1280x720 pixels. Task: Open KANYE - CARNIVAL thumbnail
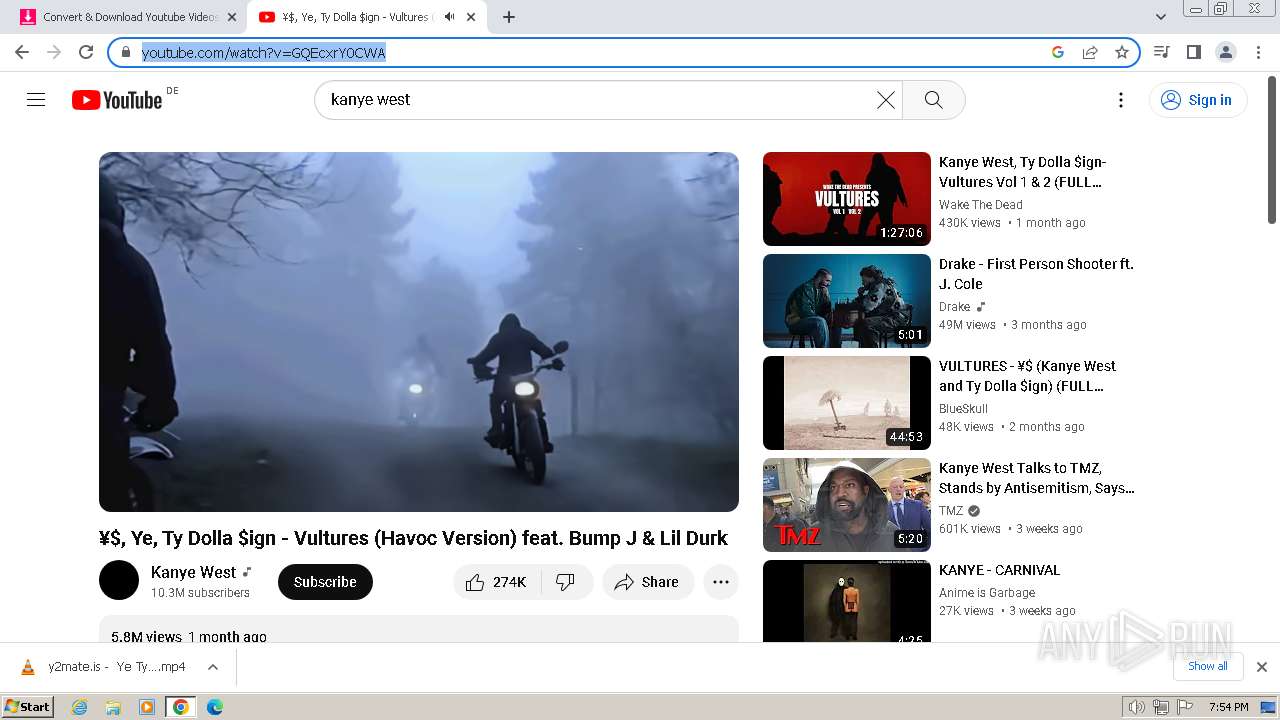tap(847, 601)
